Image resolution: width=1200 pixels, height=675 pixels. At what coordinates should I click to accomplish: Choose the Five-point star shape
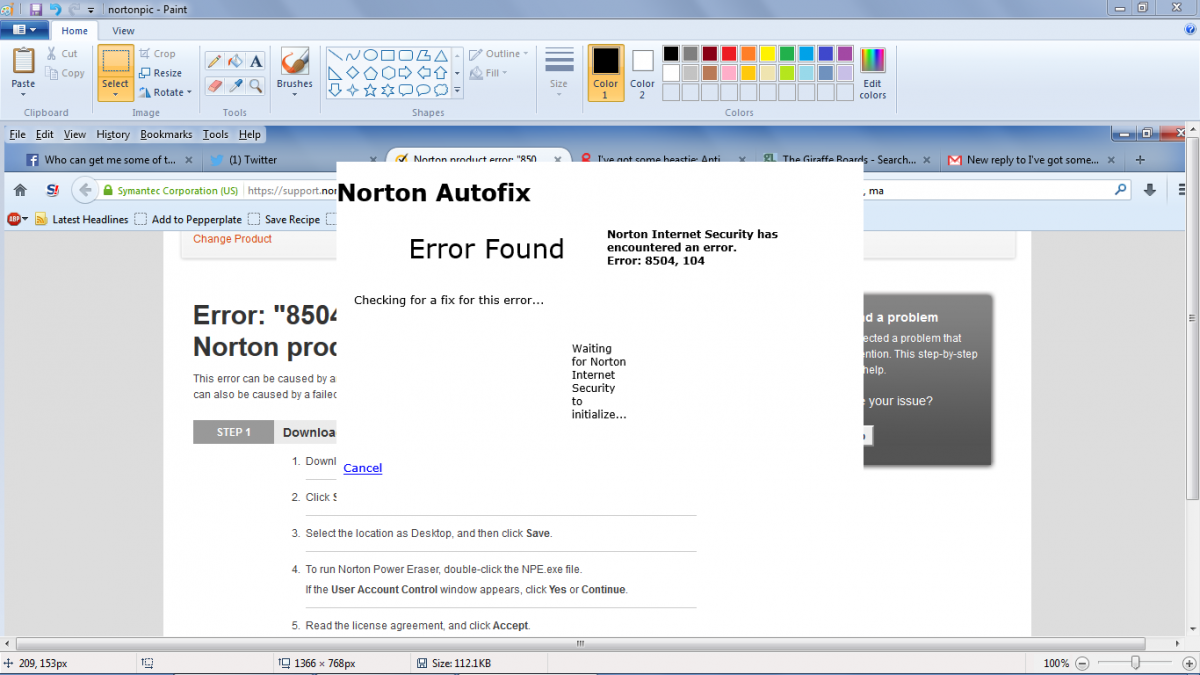[370, 90]
